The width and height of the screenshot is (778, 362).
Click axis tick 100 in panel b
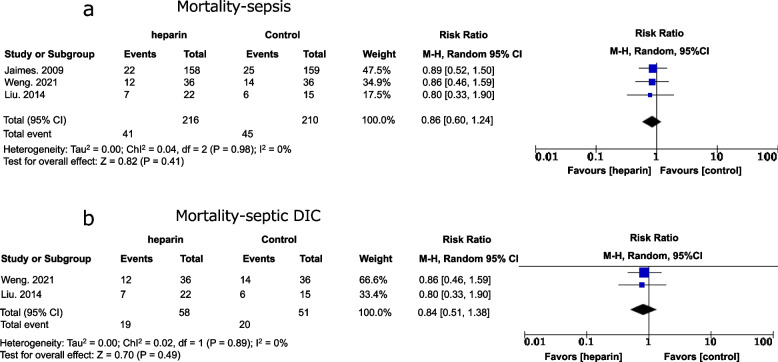click(764, 342)
